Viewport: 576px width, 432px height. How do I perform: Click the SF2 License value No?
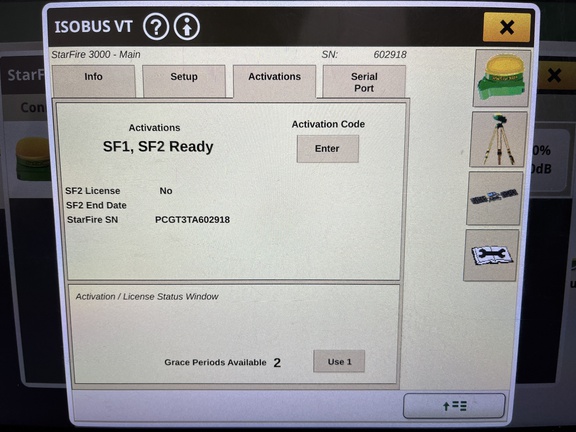[166, 191]
